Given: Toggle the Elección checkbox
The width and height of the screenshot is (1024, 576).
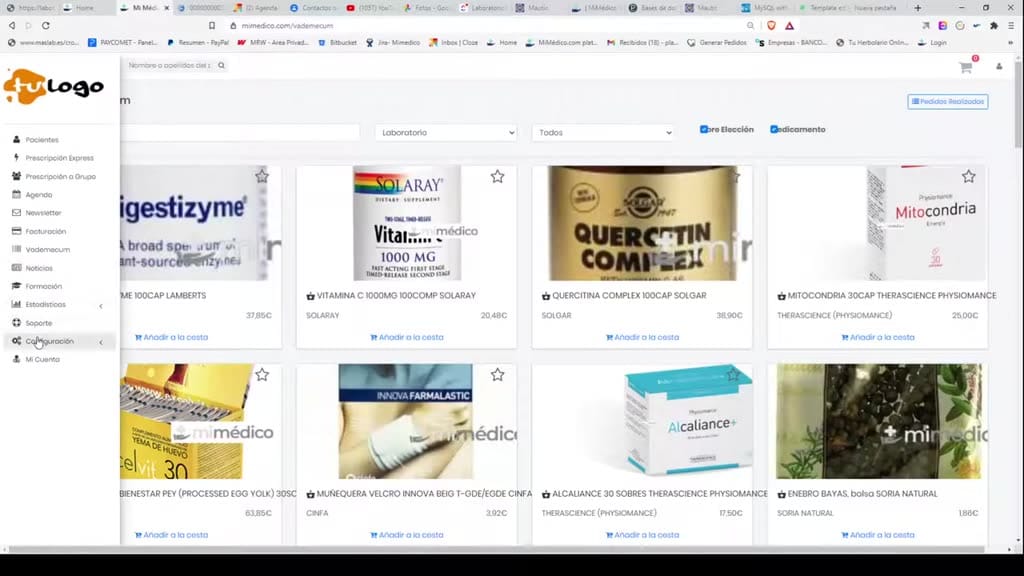Looking at the screenshot, I should (x=703, y=129).
